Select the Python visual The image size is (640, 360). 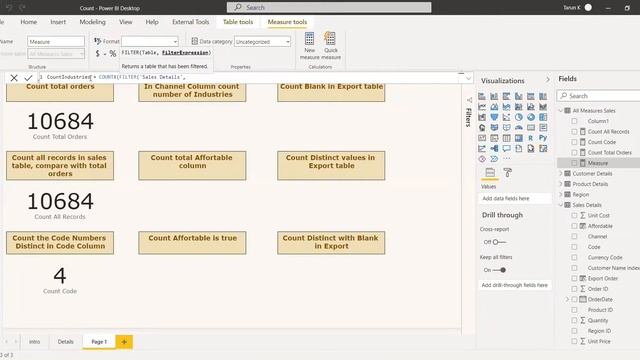543,138
